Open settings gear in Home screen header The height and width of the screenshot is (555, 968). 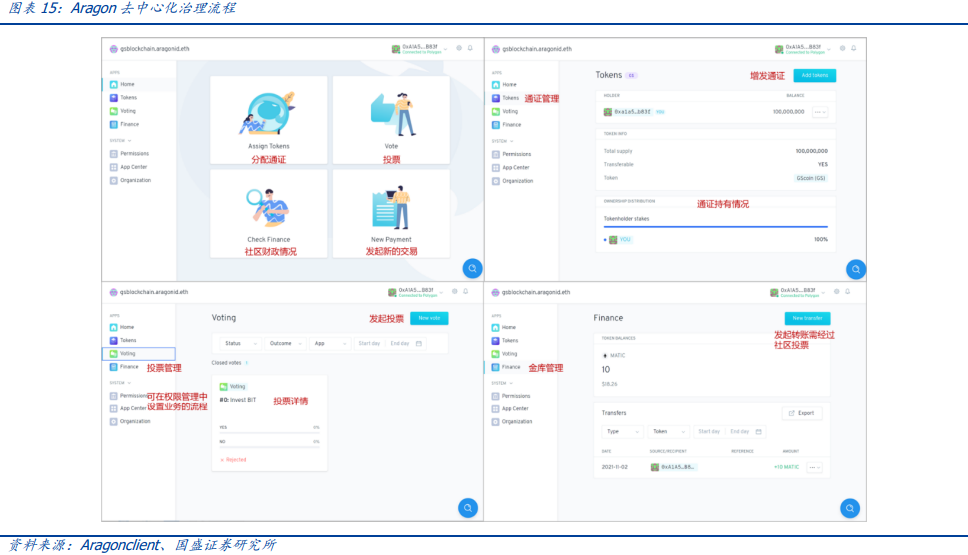(x=459, y=48)
